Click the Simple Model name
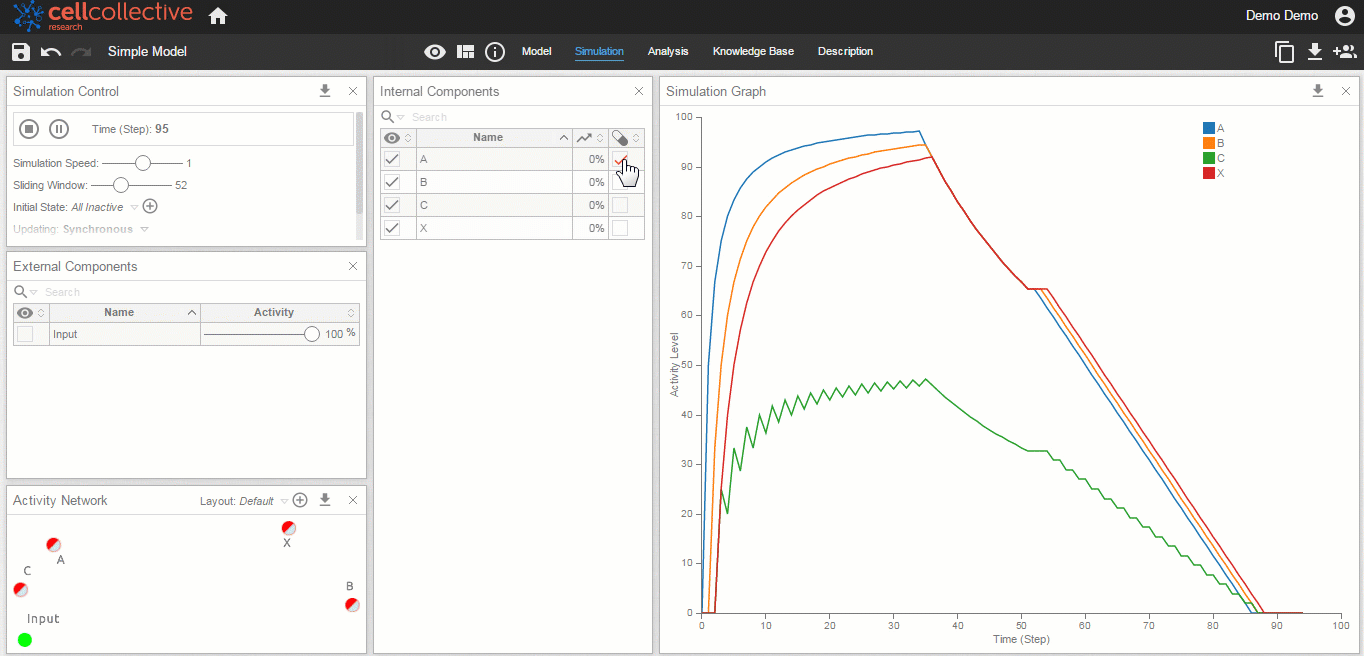Image resolution: width=1364 pixels, height=656 pixels. pyautogui.click(x=147, y=52)
